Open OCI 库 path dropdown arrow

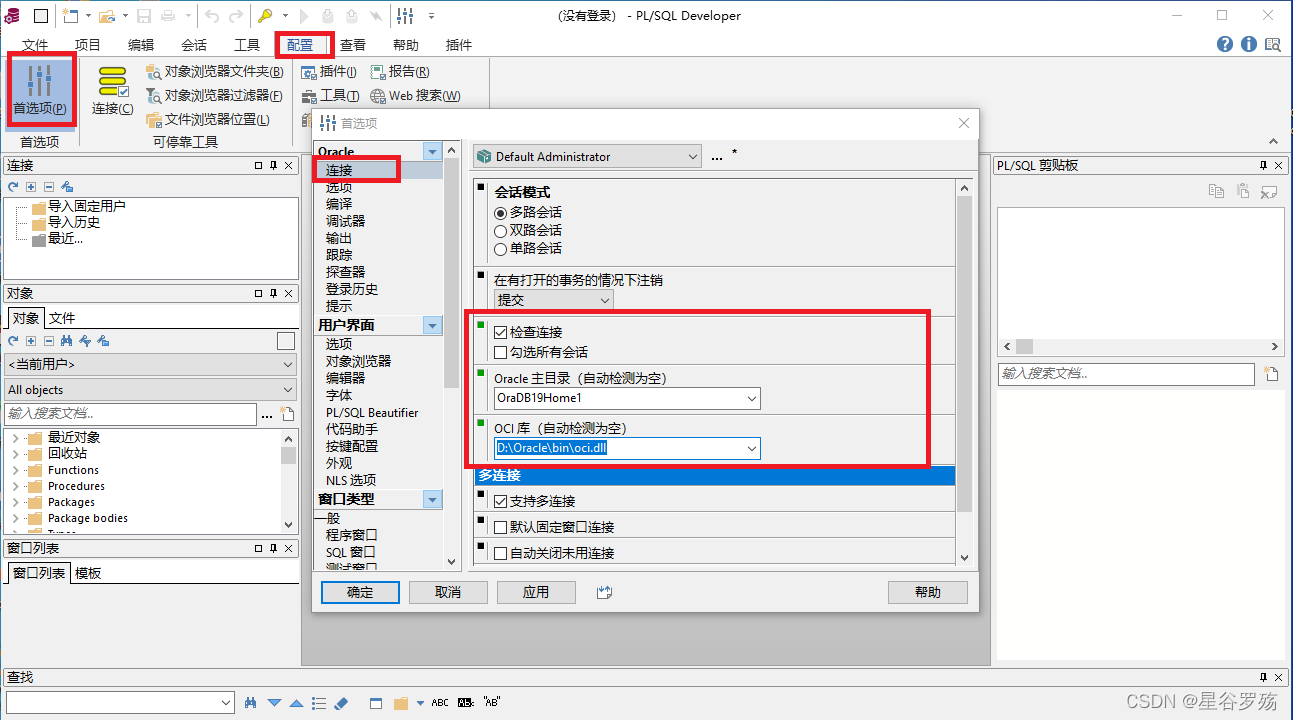[751, 449]
